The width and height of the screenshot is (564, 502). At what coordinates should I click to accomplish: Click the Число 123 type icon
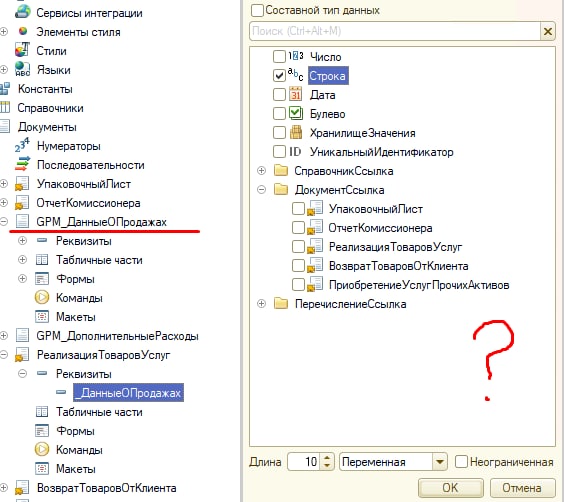pos(296,56)
